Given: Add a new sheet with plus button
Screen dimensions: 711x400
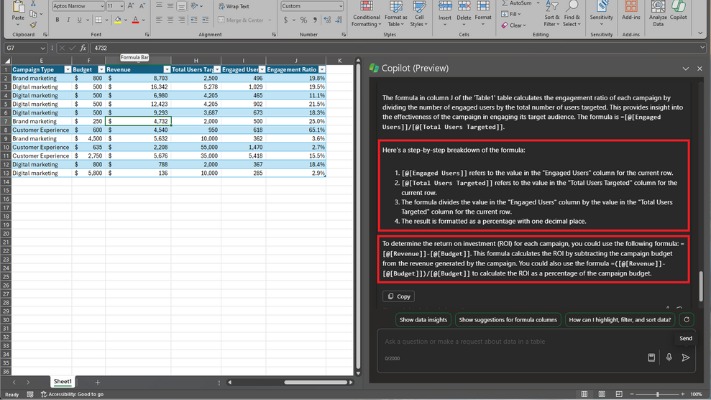Looking at the screenshot, I should (x=97, y=382).
